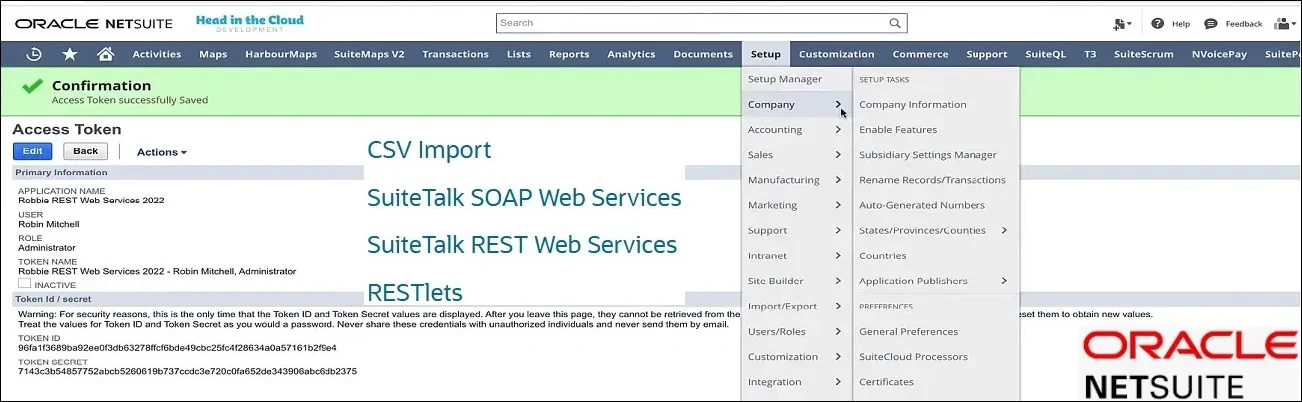Screen dimensions: 1302x402
Task: Select Rename Records/Transactions
Action: [934, 180]
